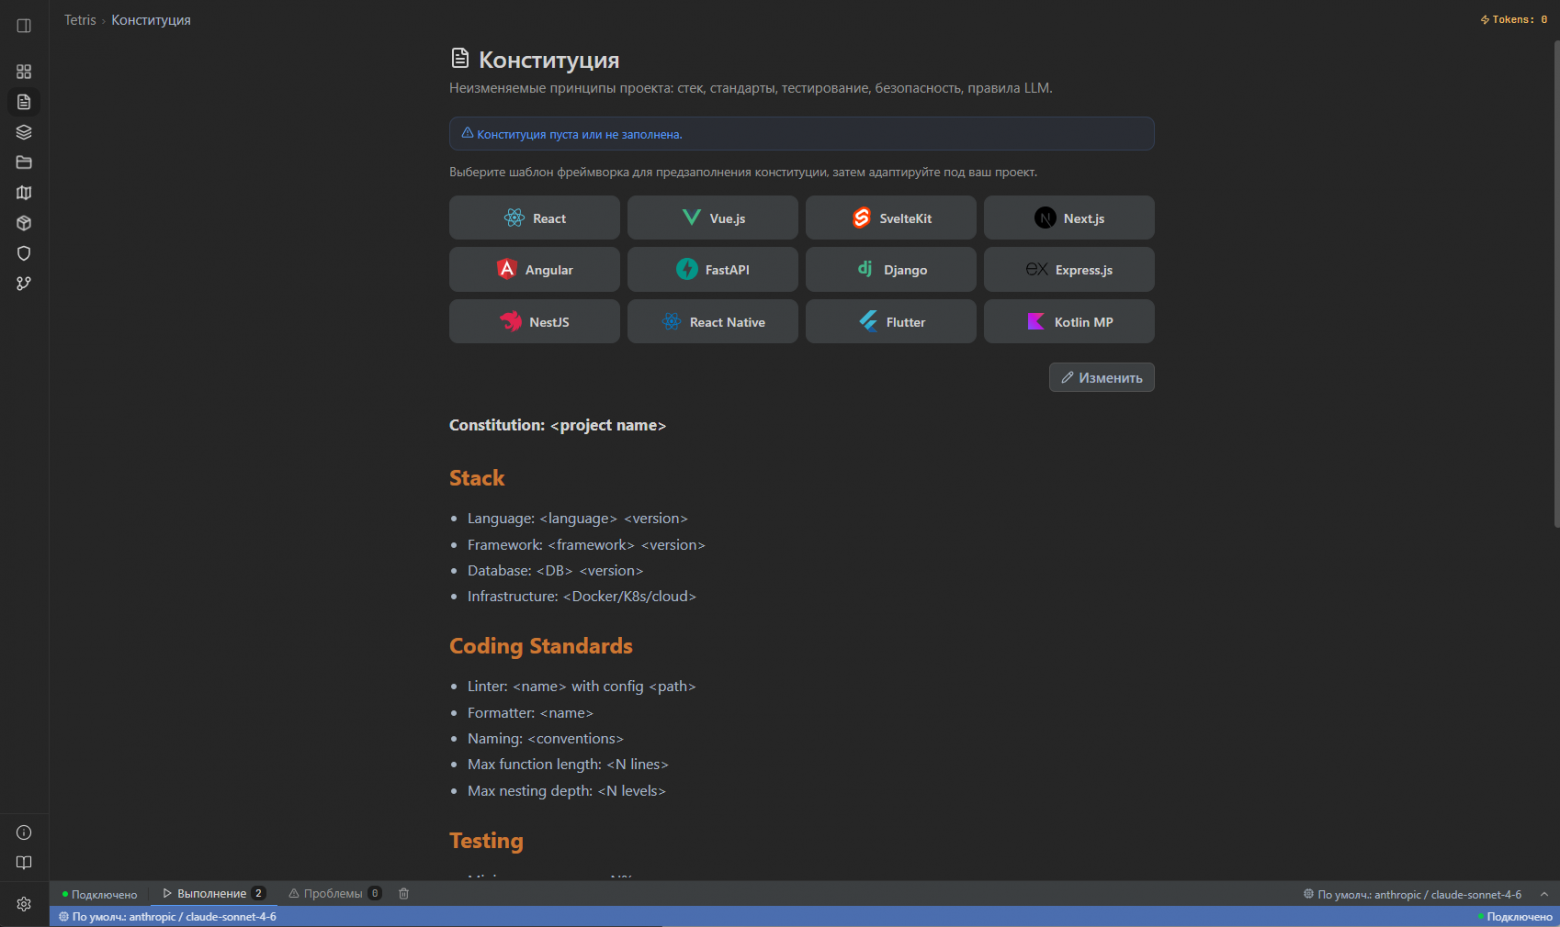Choose the React framework template
Screen dimensions: 1560x927
[534, 218]
